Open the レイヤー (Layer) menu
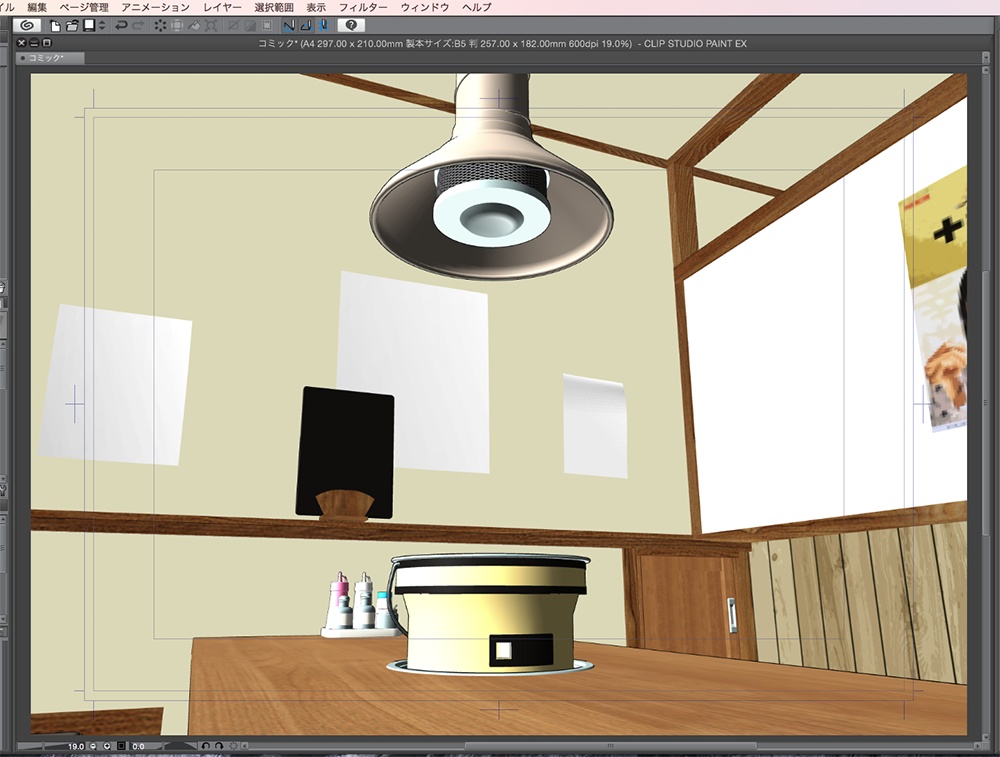The height and width of the screenshot is (757, 1000). pyautogui.click(x=222, y=7)
